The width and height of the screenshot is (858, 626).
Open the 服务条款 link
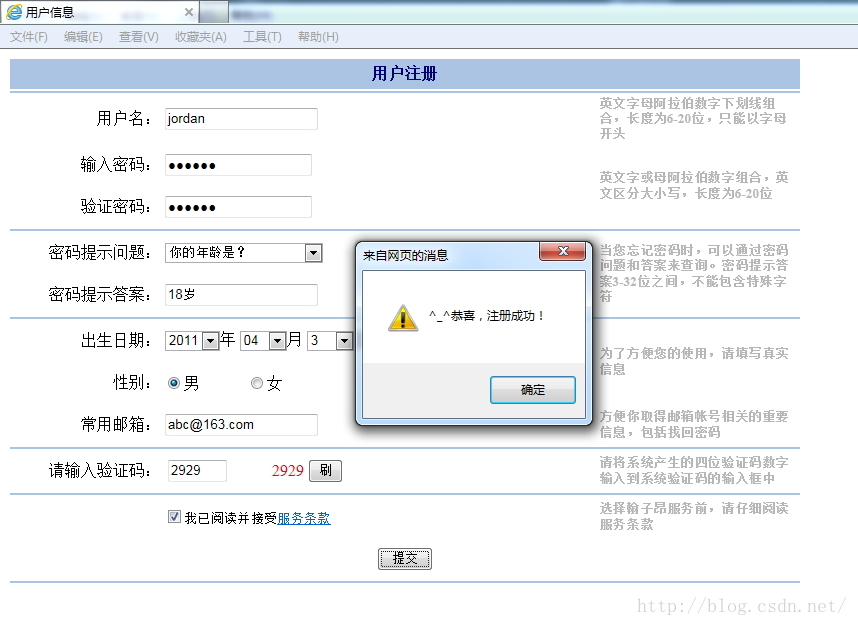(304, 518)
